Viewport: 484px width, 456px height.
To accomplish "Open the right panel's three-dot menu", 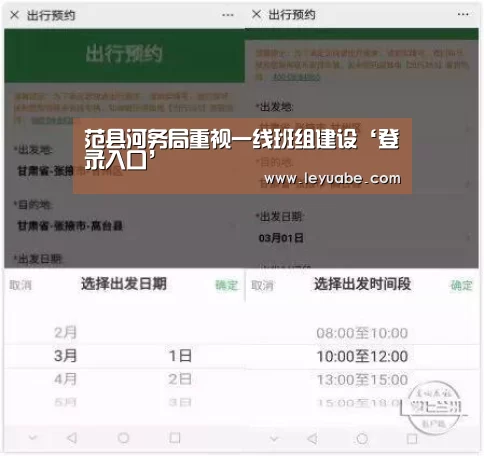I will coord(463,14).
